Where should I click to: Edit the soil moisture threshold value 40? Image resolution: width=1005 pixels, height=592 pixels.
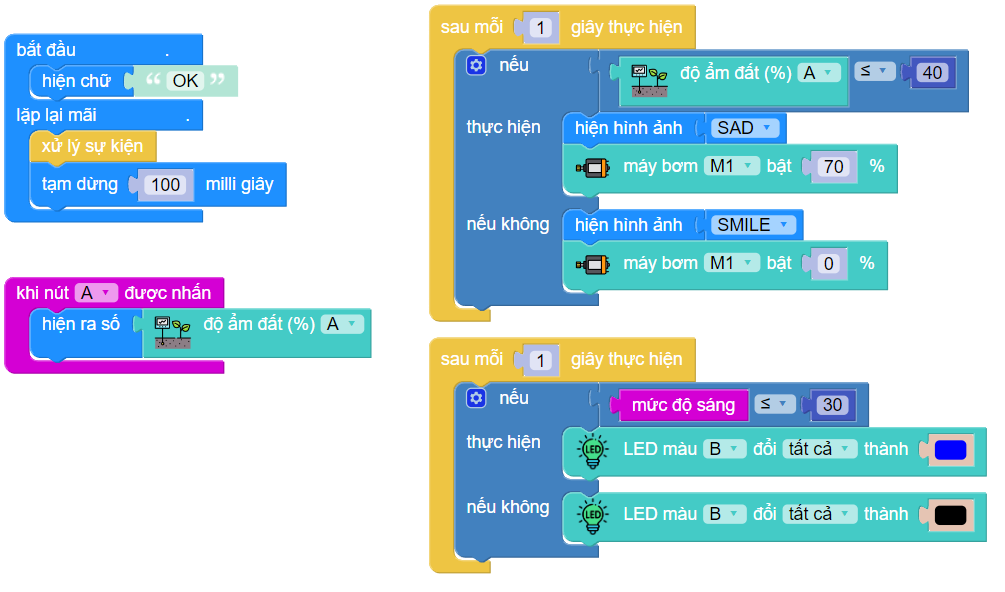pyautogui.click(x=932, y=73)
